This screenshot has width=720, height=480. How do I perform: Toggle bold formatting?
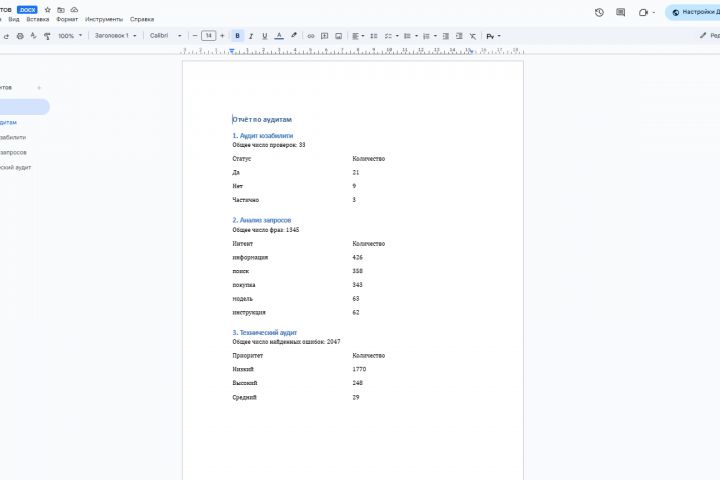pyautogui.click(x=237, y=36)
